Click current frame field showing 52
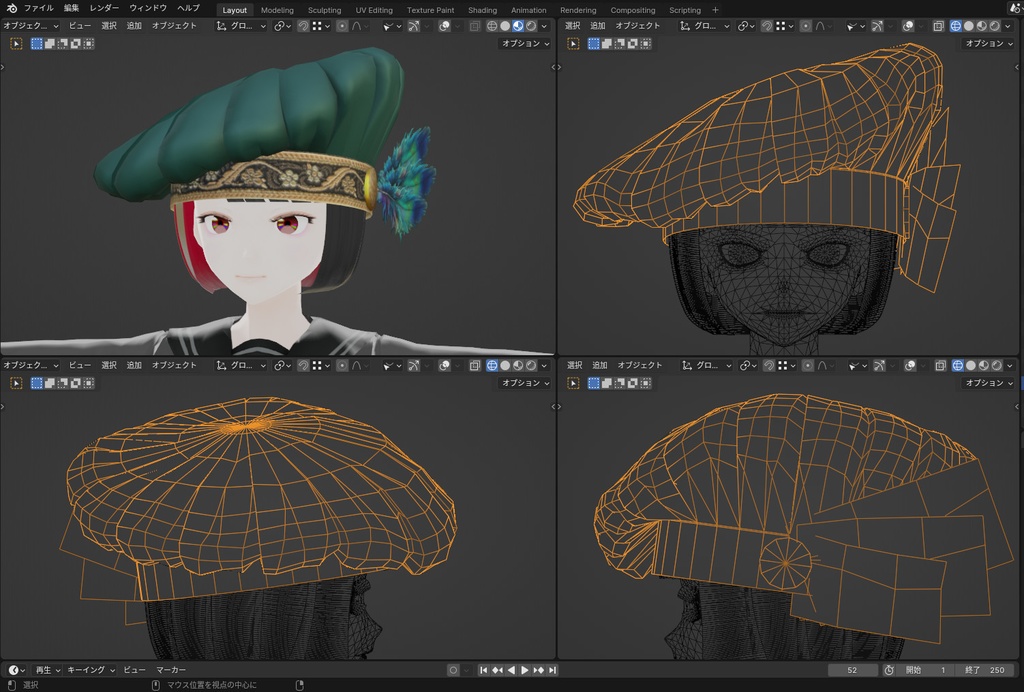Image resolution: width=1024 pixels, height=692 pixels. 852,670
